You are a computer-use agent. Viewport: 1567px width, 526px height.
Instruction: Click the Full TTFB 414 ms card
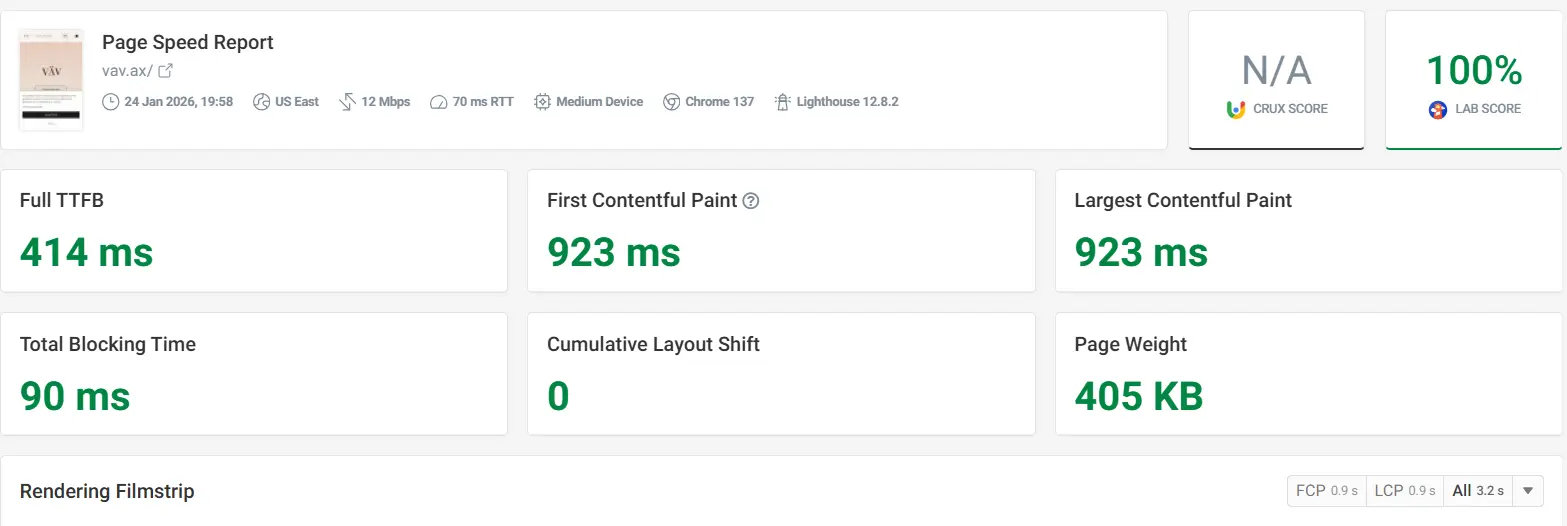pyautogui.click(x=254, y=231)
